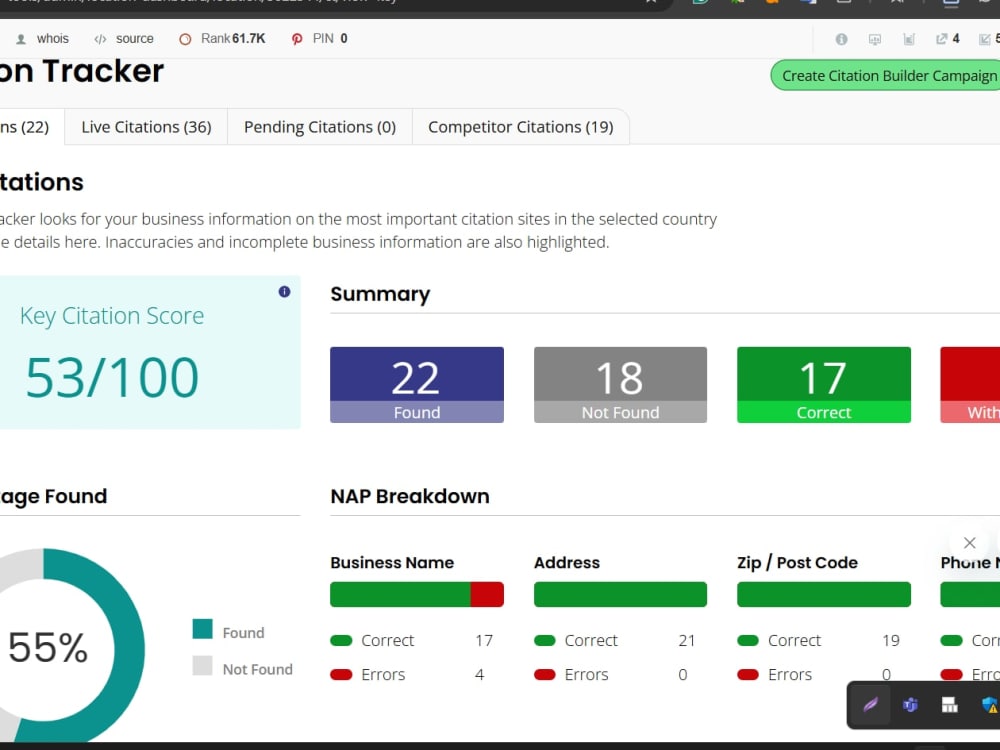The width and height of the screenshot is (1000, 750).
Task: Click the Summary heading
Action: click(x=380, y=294)
